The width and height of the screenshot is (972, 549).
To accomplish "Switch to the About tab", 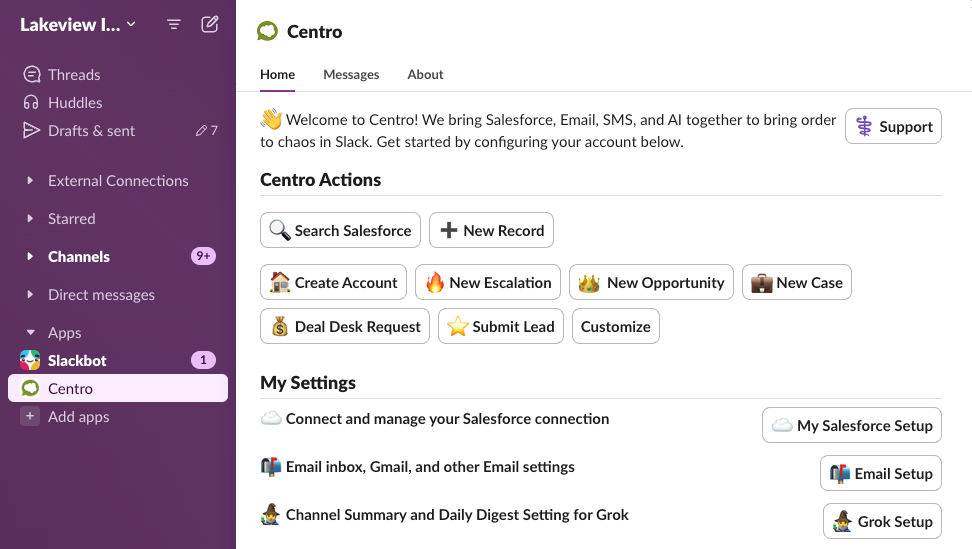I will click(x=425, y=74).
